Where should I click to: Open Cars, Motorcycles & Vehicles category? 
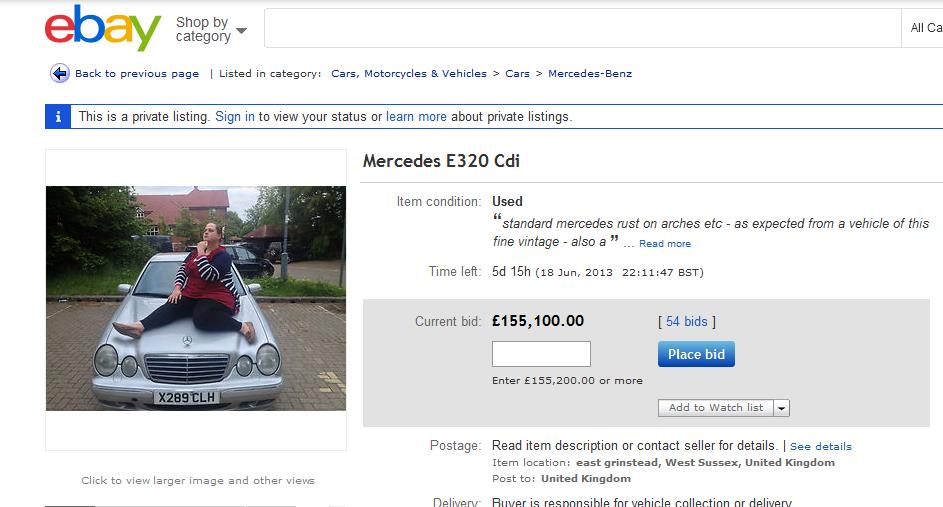point(409,73)
